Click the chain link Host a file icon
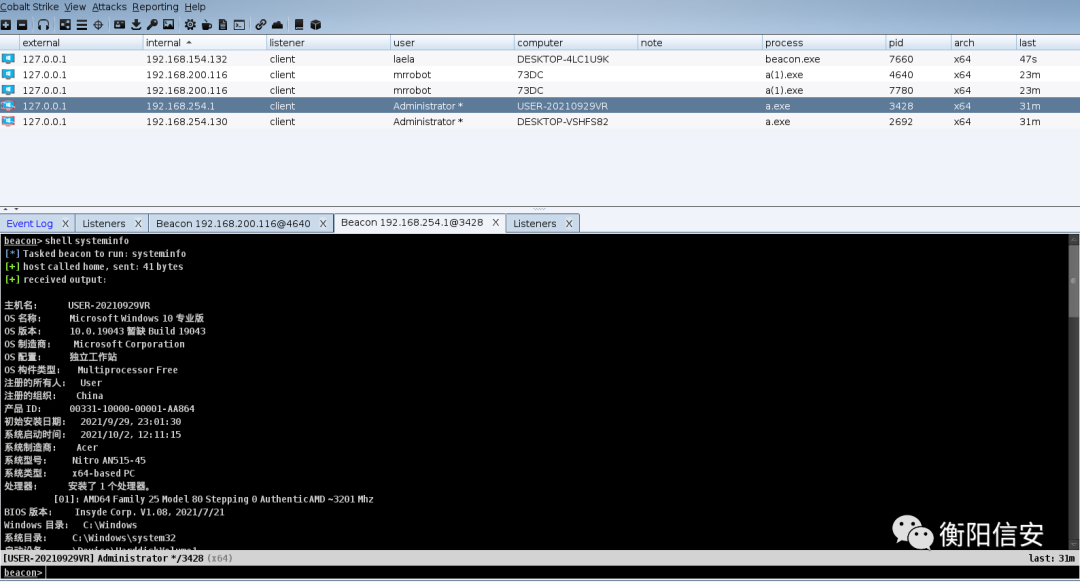The height and width of the screenshot is (582, 1080). pos(260,25)
